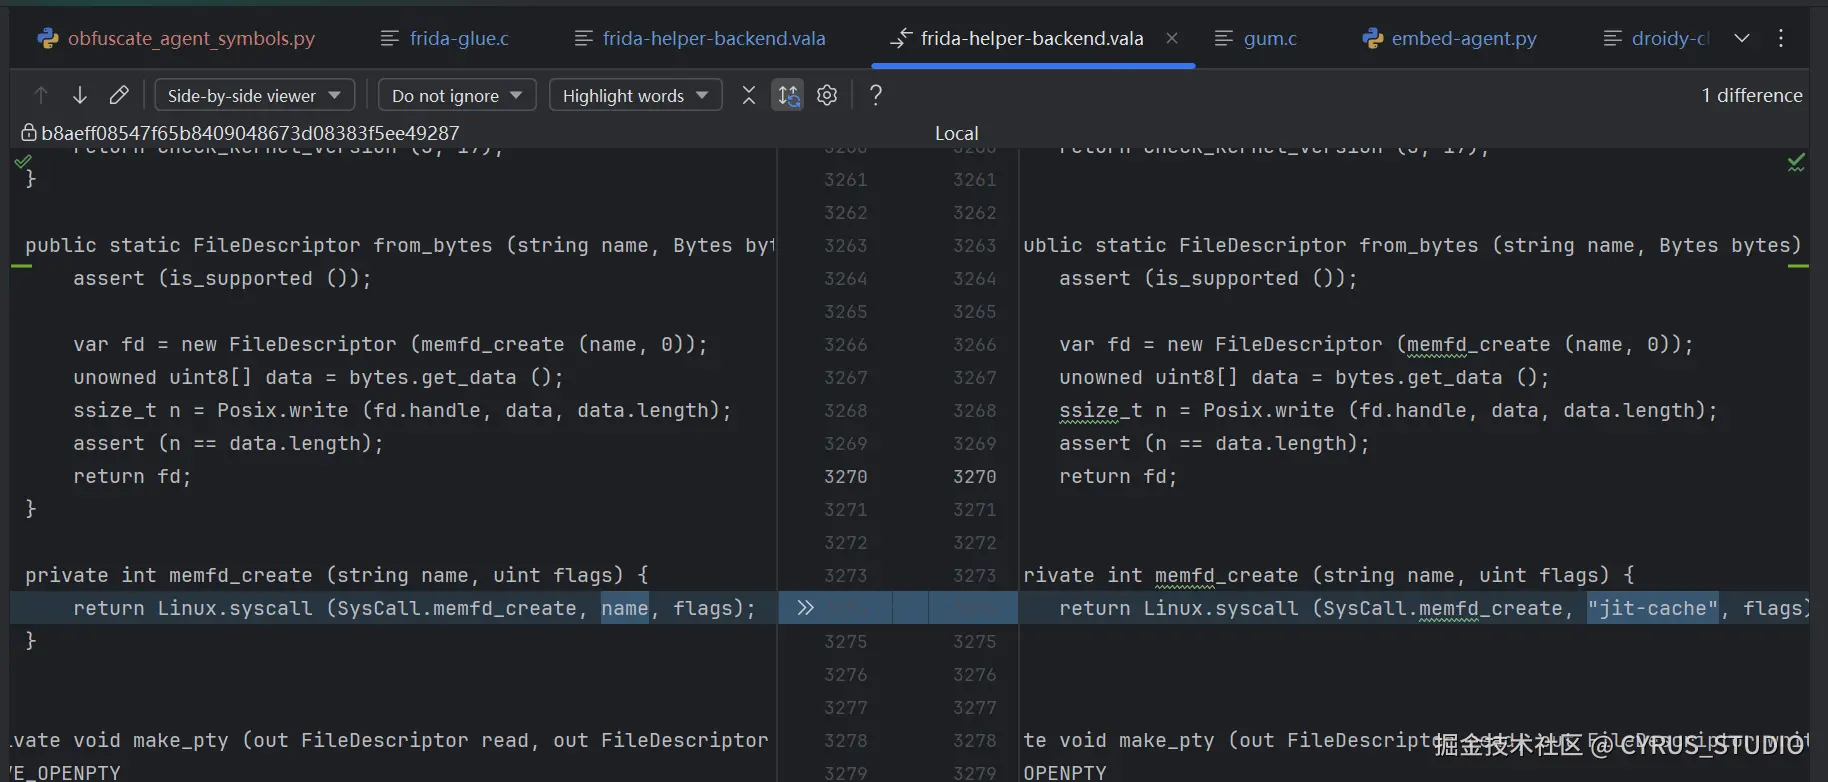
Task: Collapse unchanged fragments icon
Action: click(748, 95)
